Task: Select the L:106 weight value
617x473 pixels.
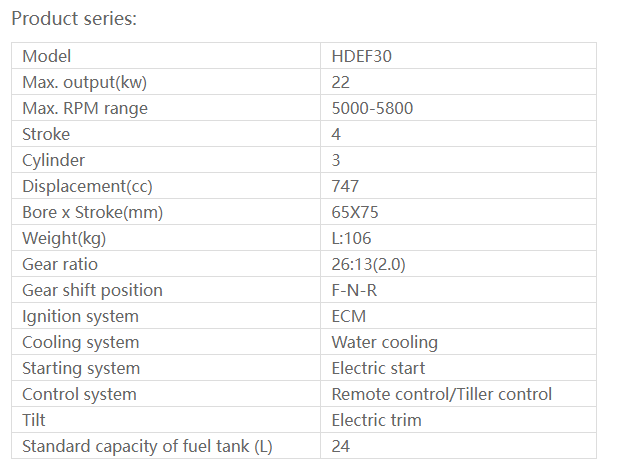Action: point(352,238)
